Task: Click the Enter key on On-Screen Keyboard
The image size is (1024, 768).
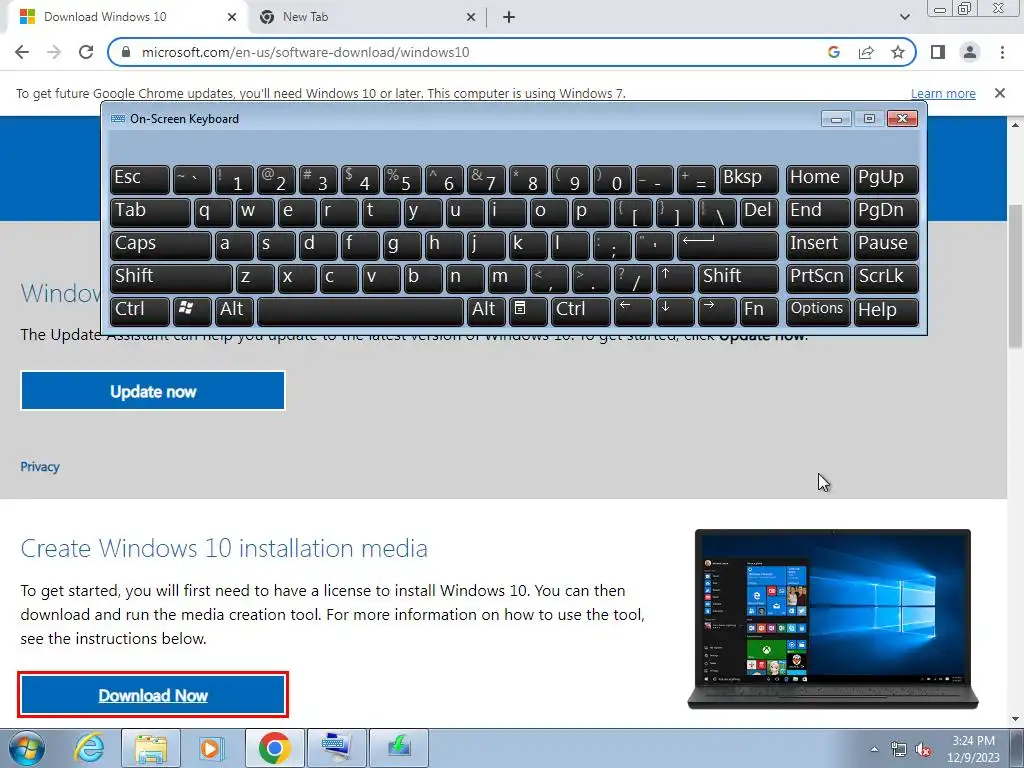Action: [728, 246]
